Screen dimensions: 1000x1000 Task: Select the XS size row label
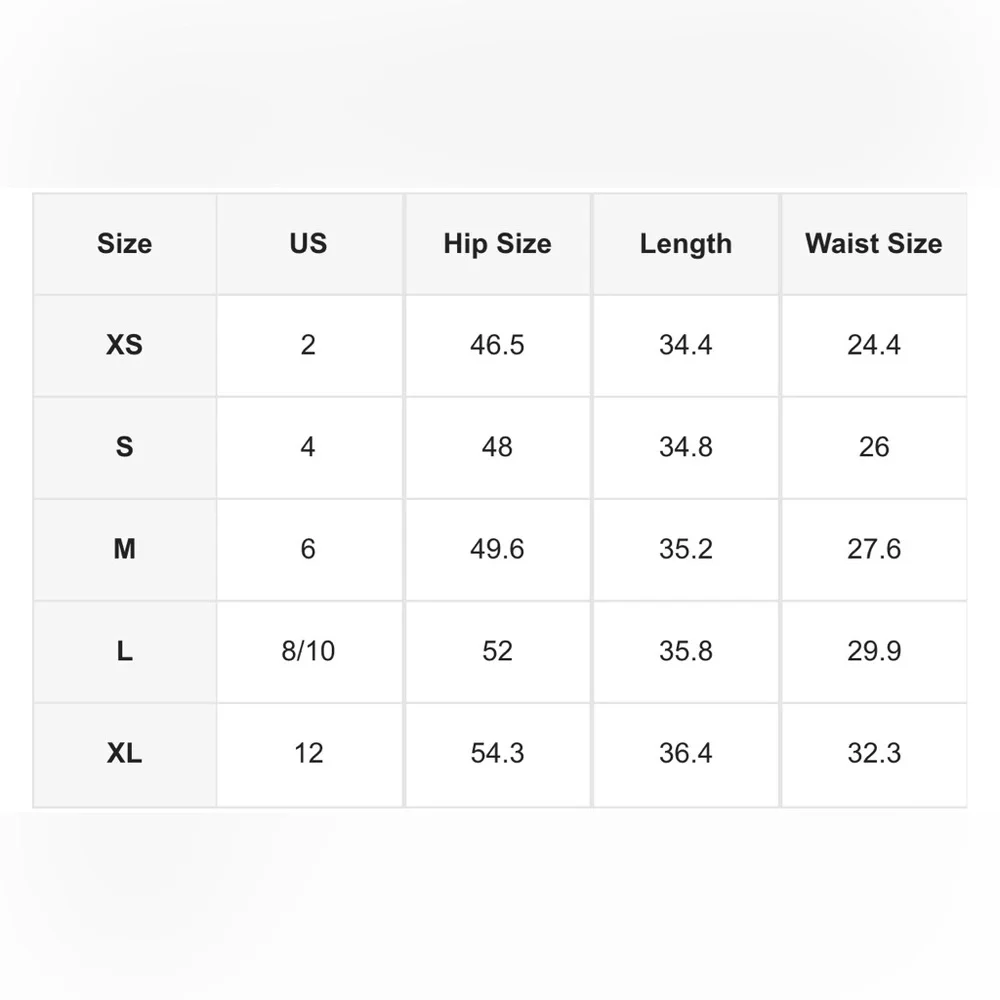pyautogui.click(x=125, y=345)
